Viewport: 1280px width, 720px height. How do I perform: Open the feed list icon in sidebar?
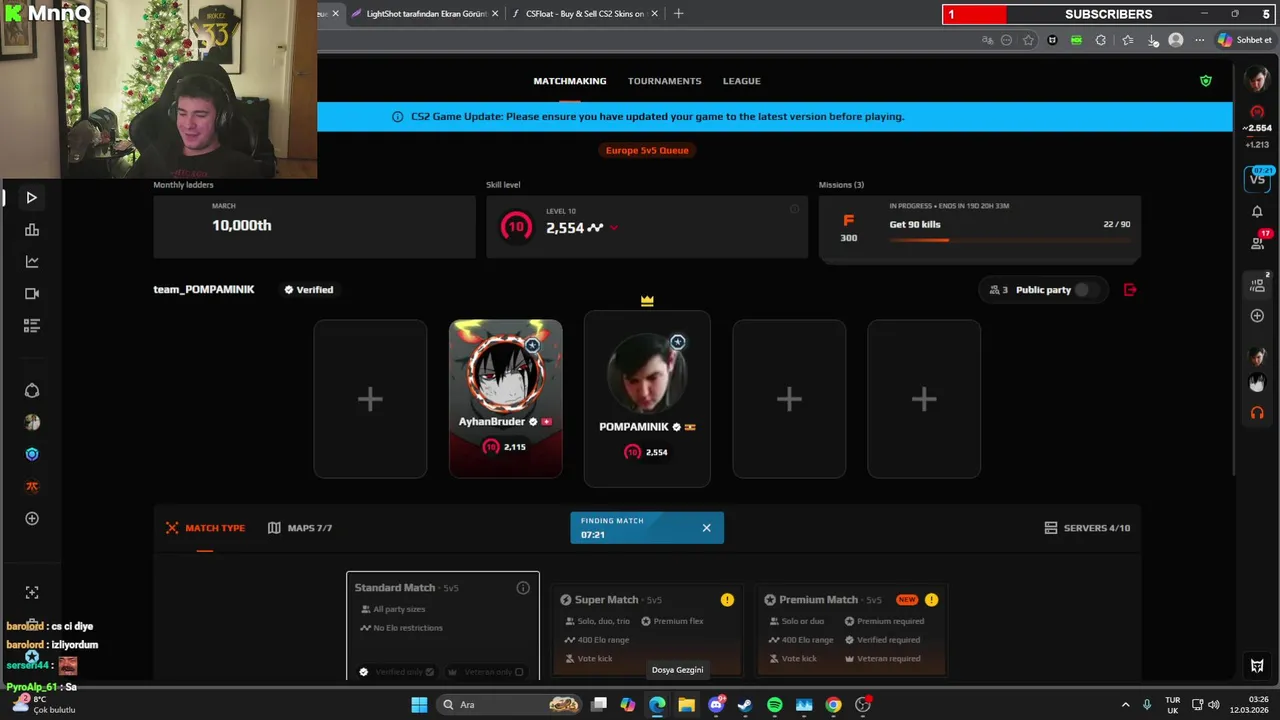coord(32,326)
